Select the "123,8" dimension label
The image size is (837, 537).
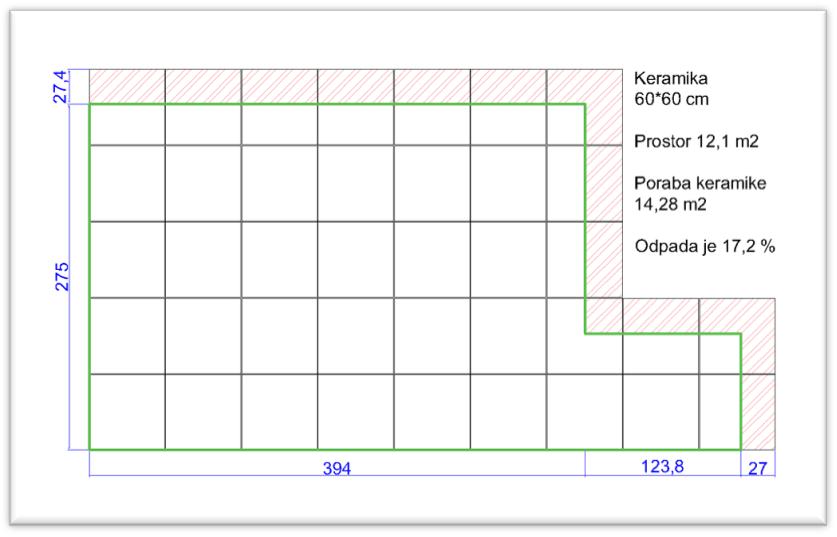[662, 466]
